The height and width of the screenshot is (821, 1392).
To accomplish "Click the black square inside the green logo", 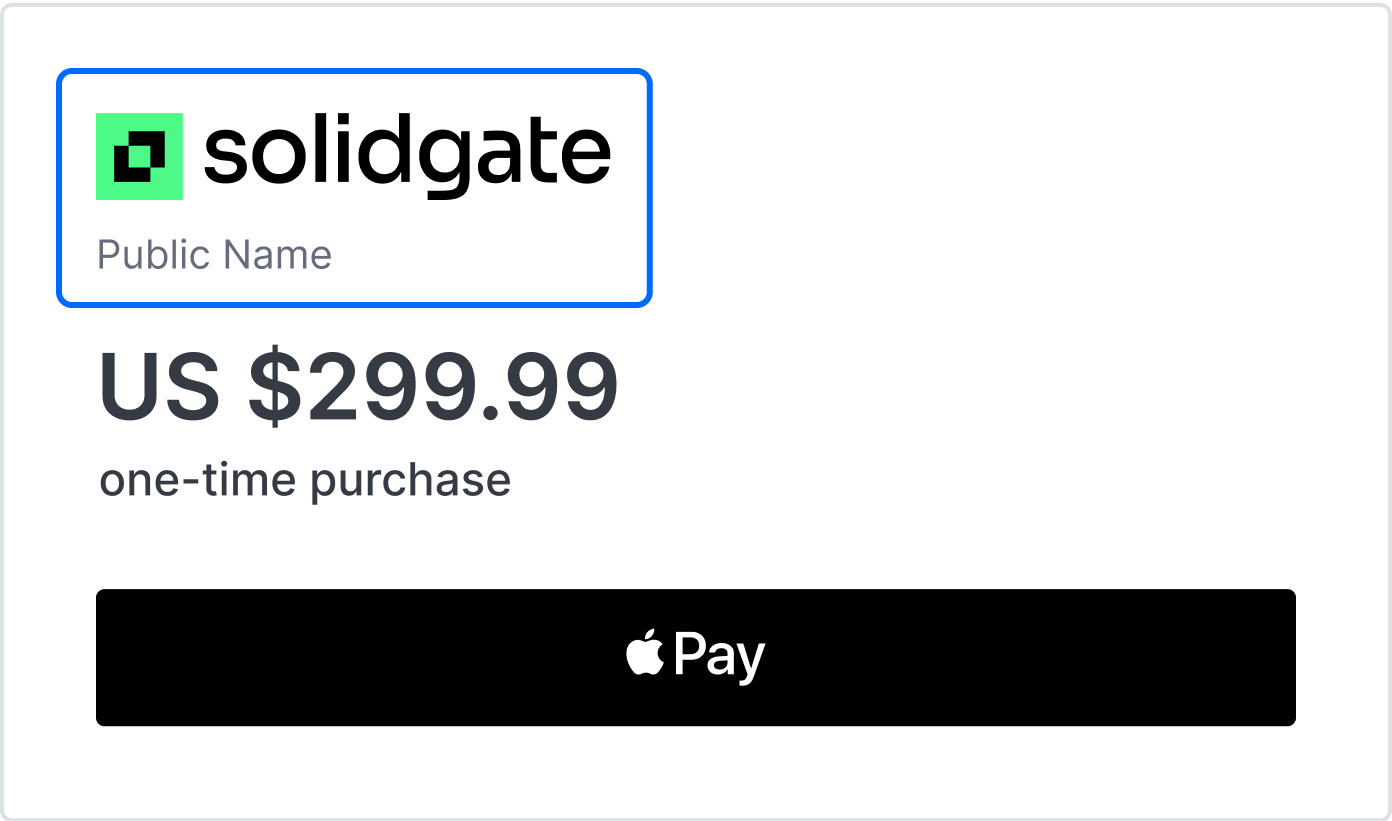I will pos(139,156).
